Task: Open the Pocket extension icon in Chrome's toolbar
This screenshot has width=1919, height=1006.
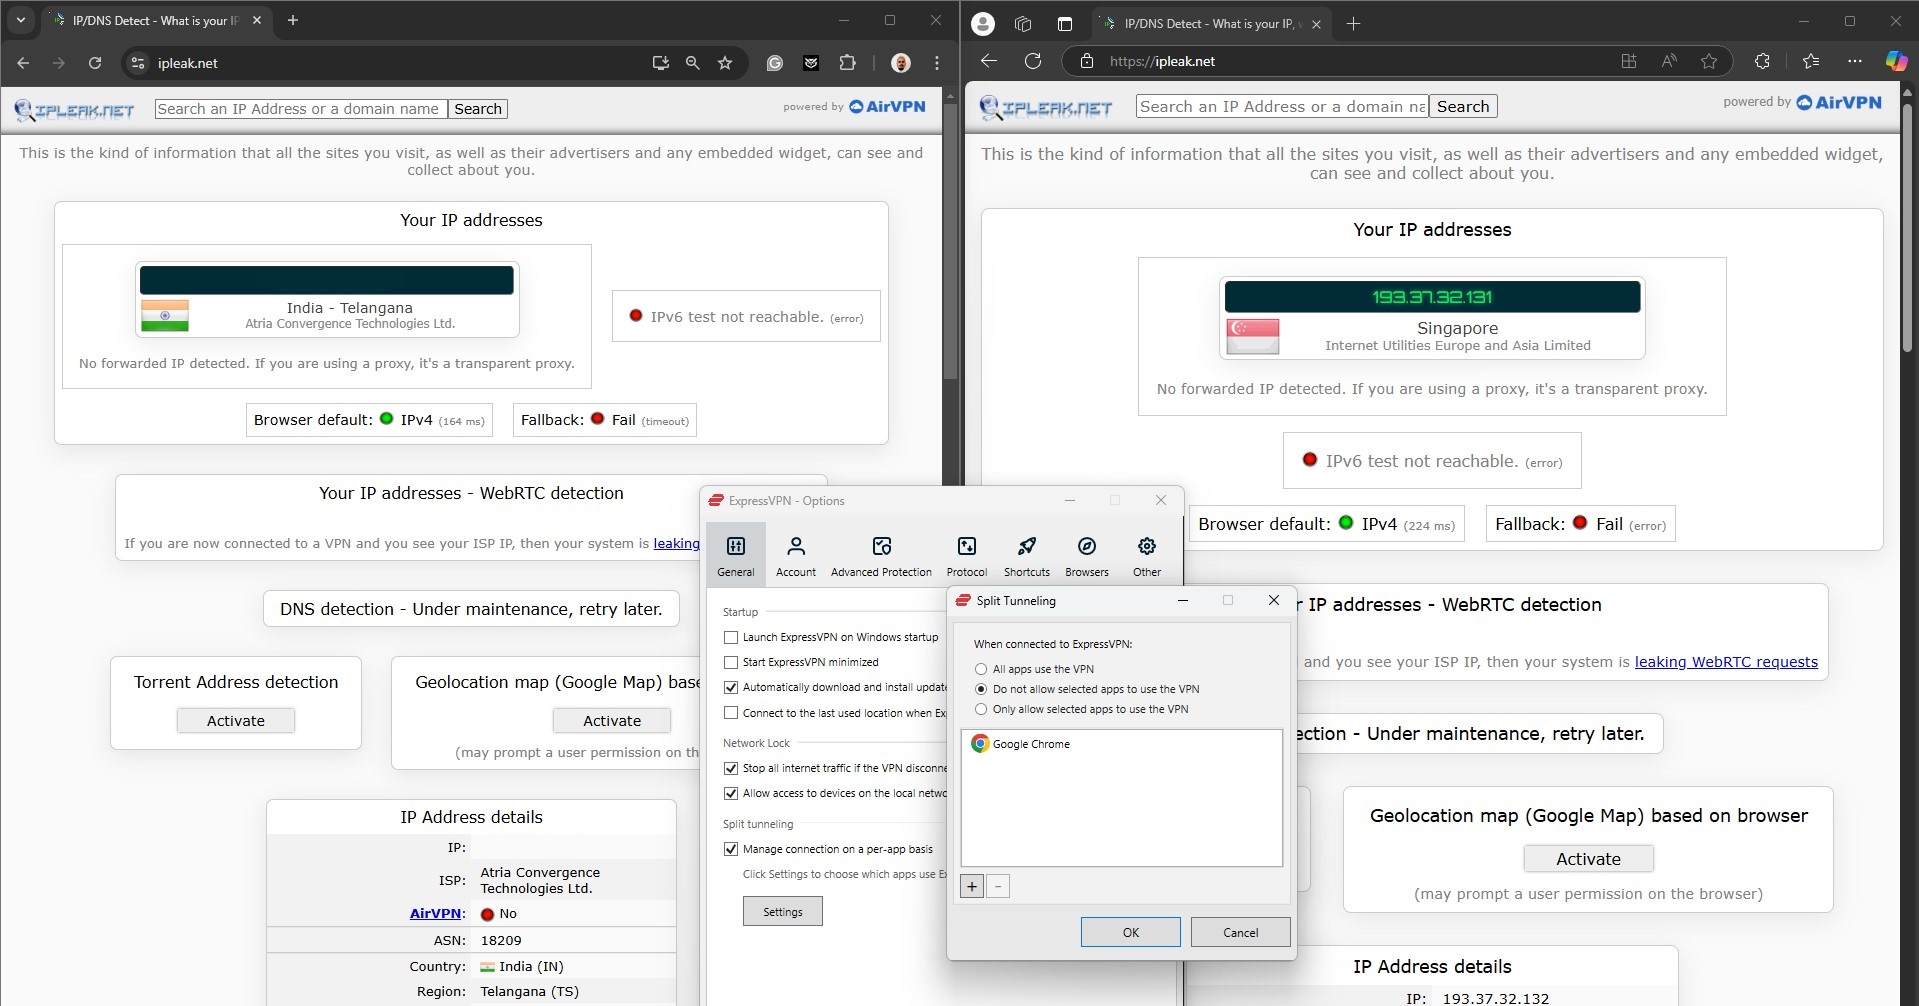Action: 811,63
